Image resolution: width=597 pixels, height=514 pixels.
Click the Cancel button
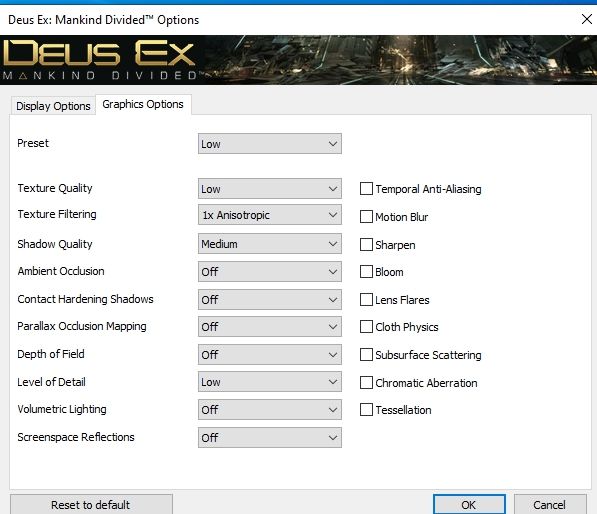(x=550, y=505)
